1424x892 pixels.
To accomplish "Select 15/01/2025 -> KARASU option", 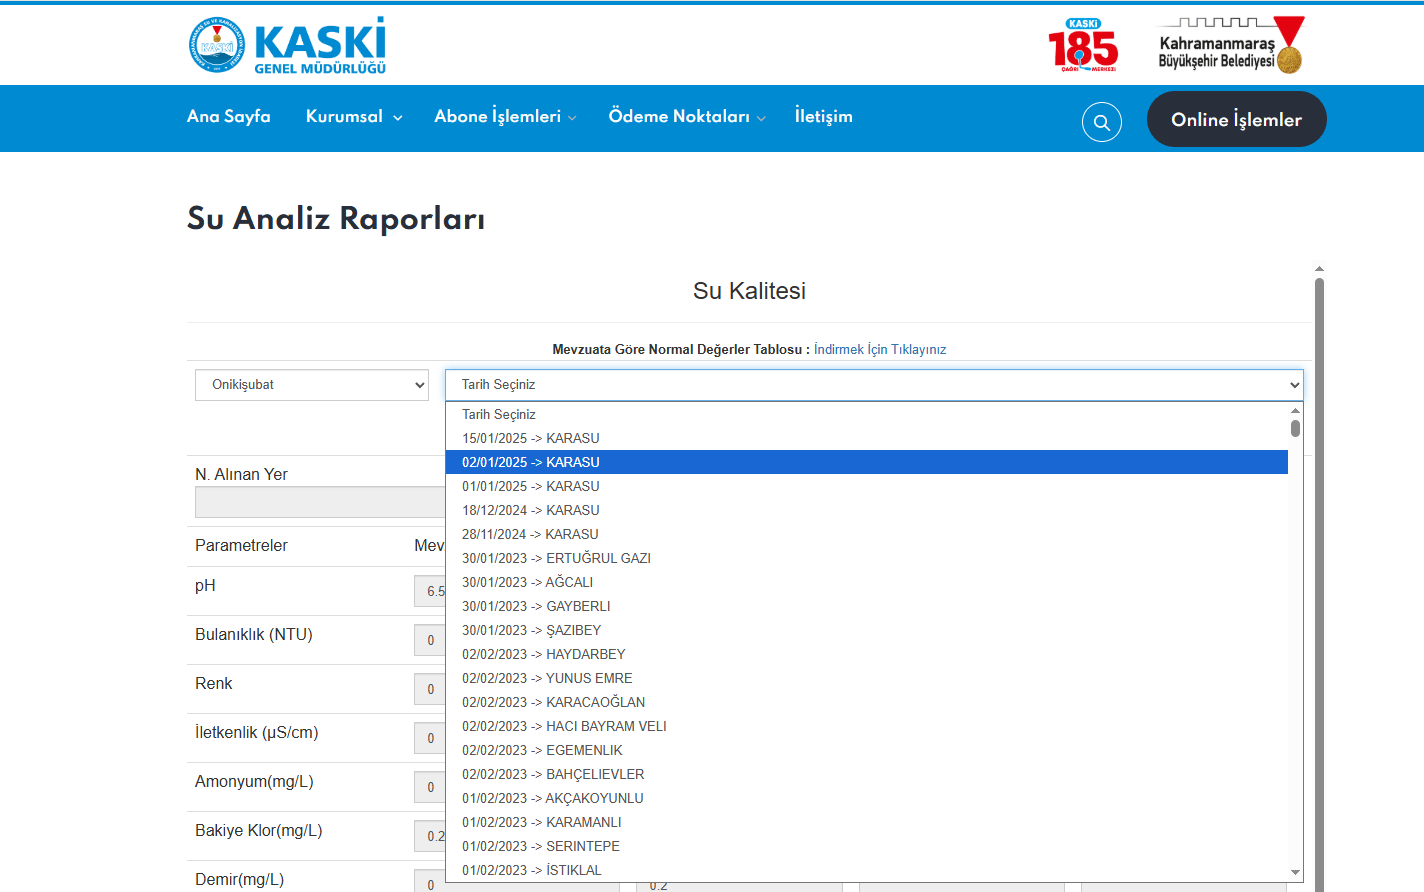I will tap(531, 438).
